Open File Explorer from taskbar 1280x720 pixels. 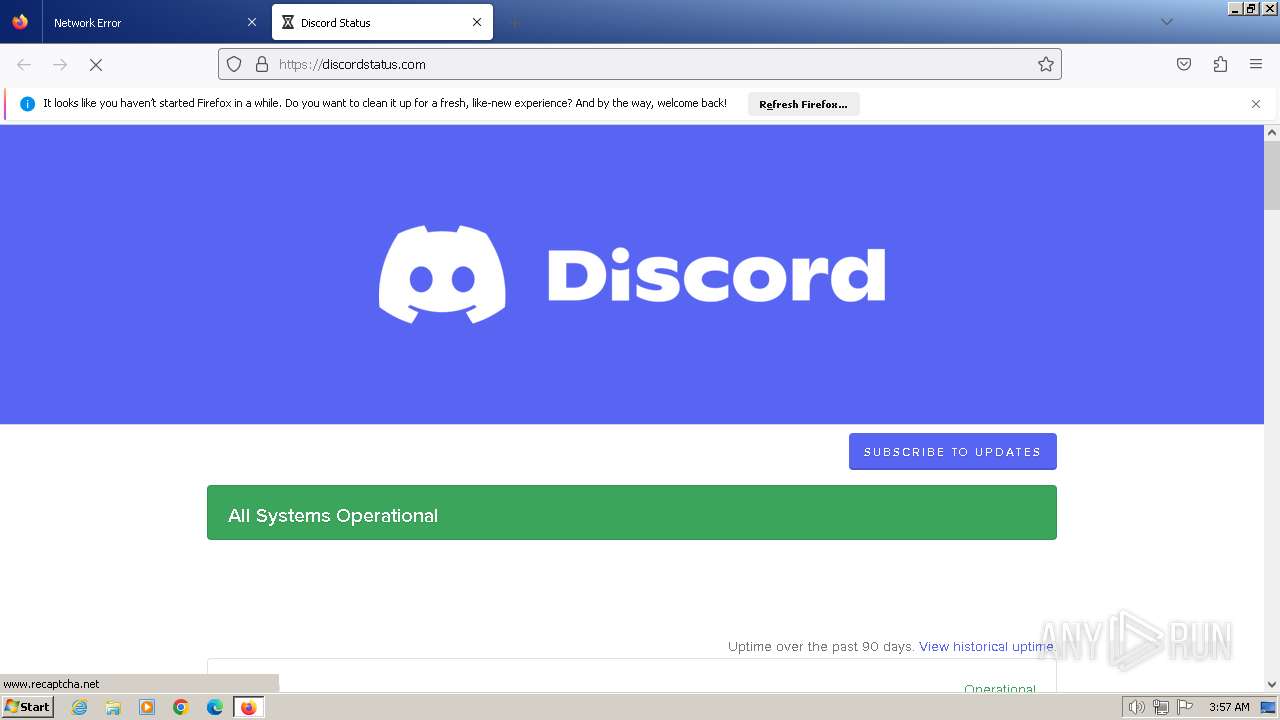click(x=113, y=707)
